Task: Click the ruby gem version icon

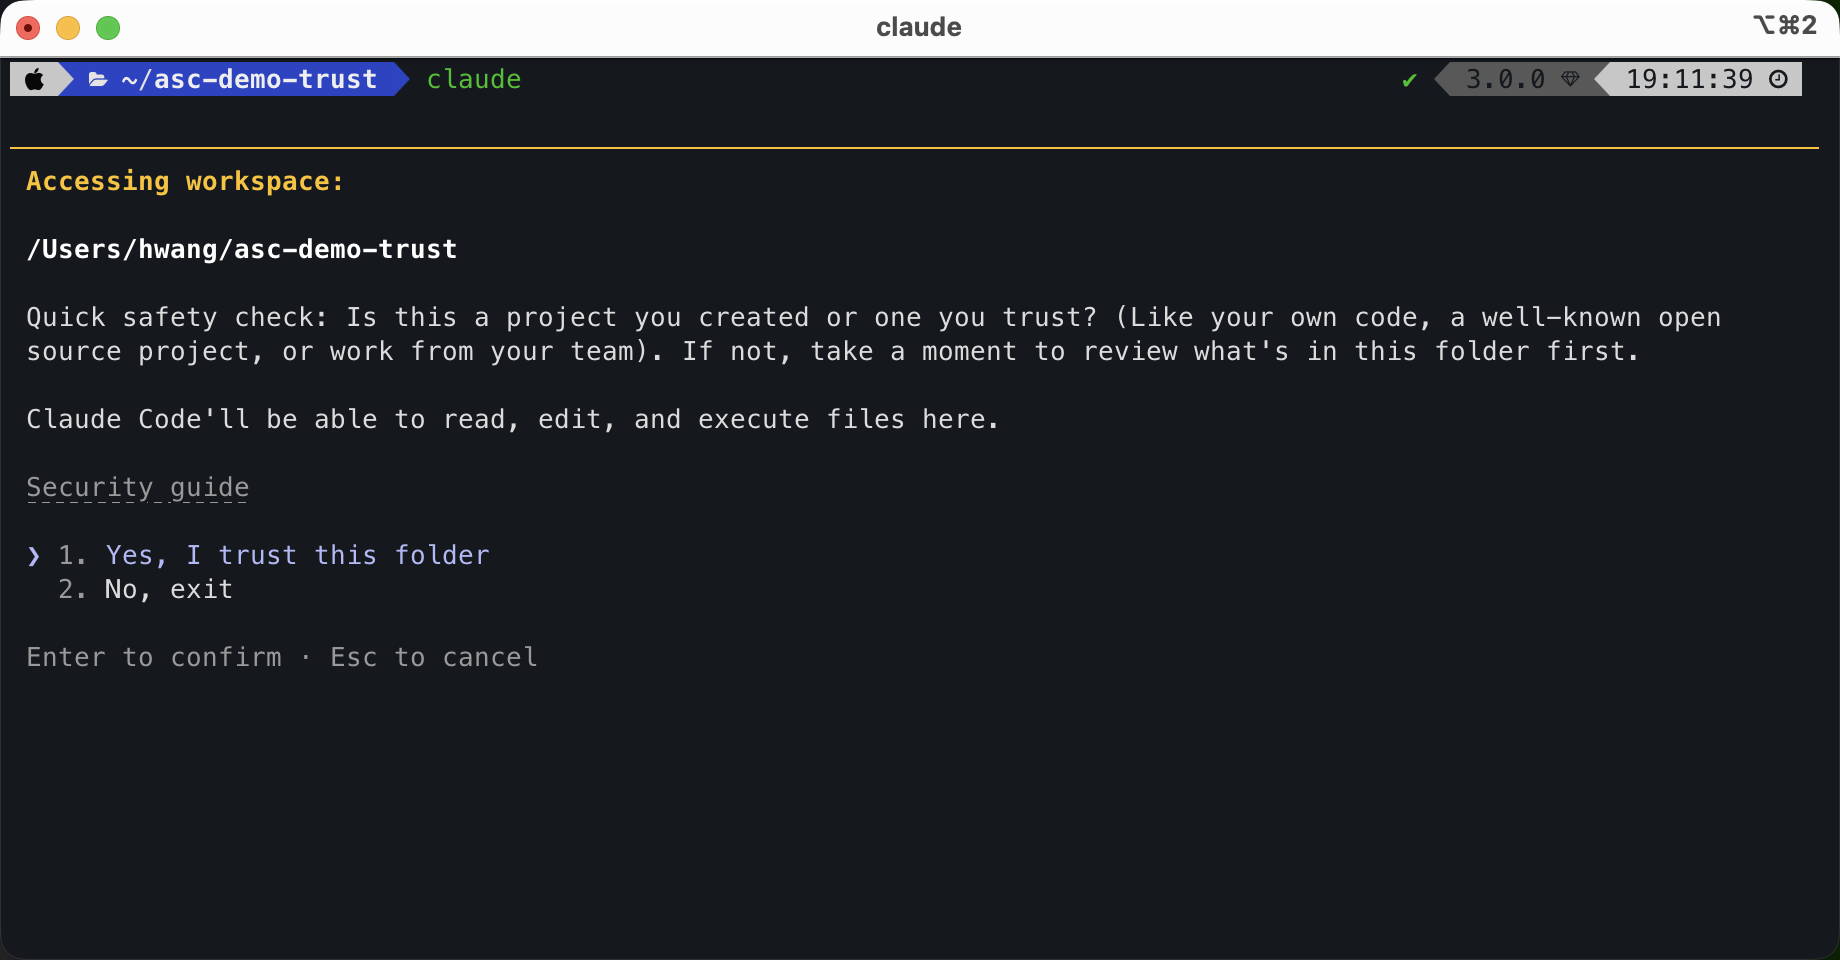Action: [x=1570, y=79]
